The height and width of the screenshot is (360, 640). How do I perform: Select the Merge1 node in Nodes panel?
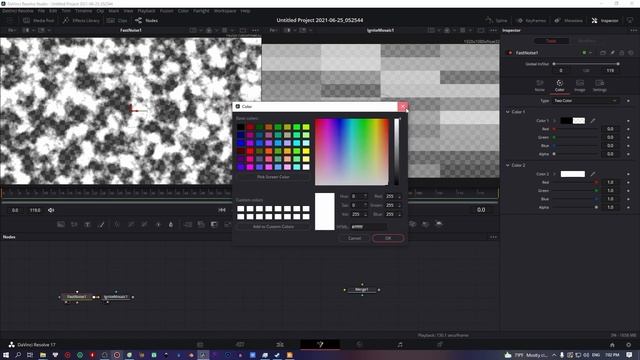362,289
